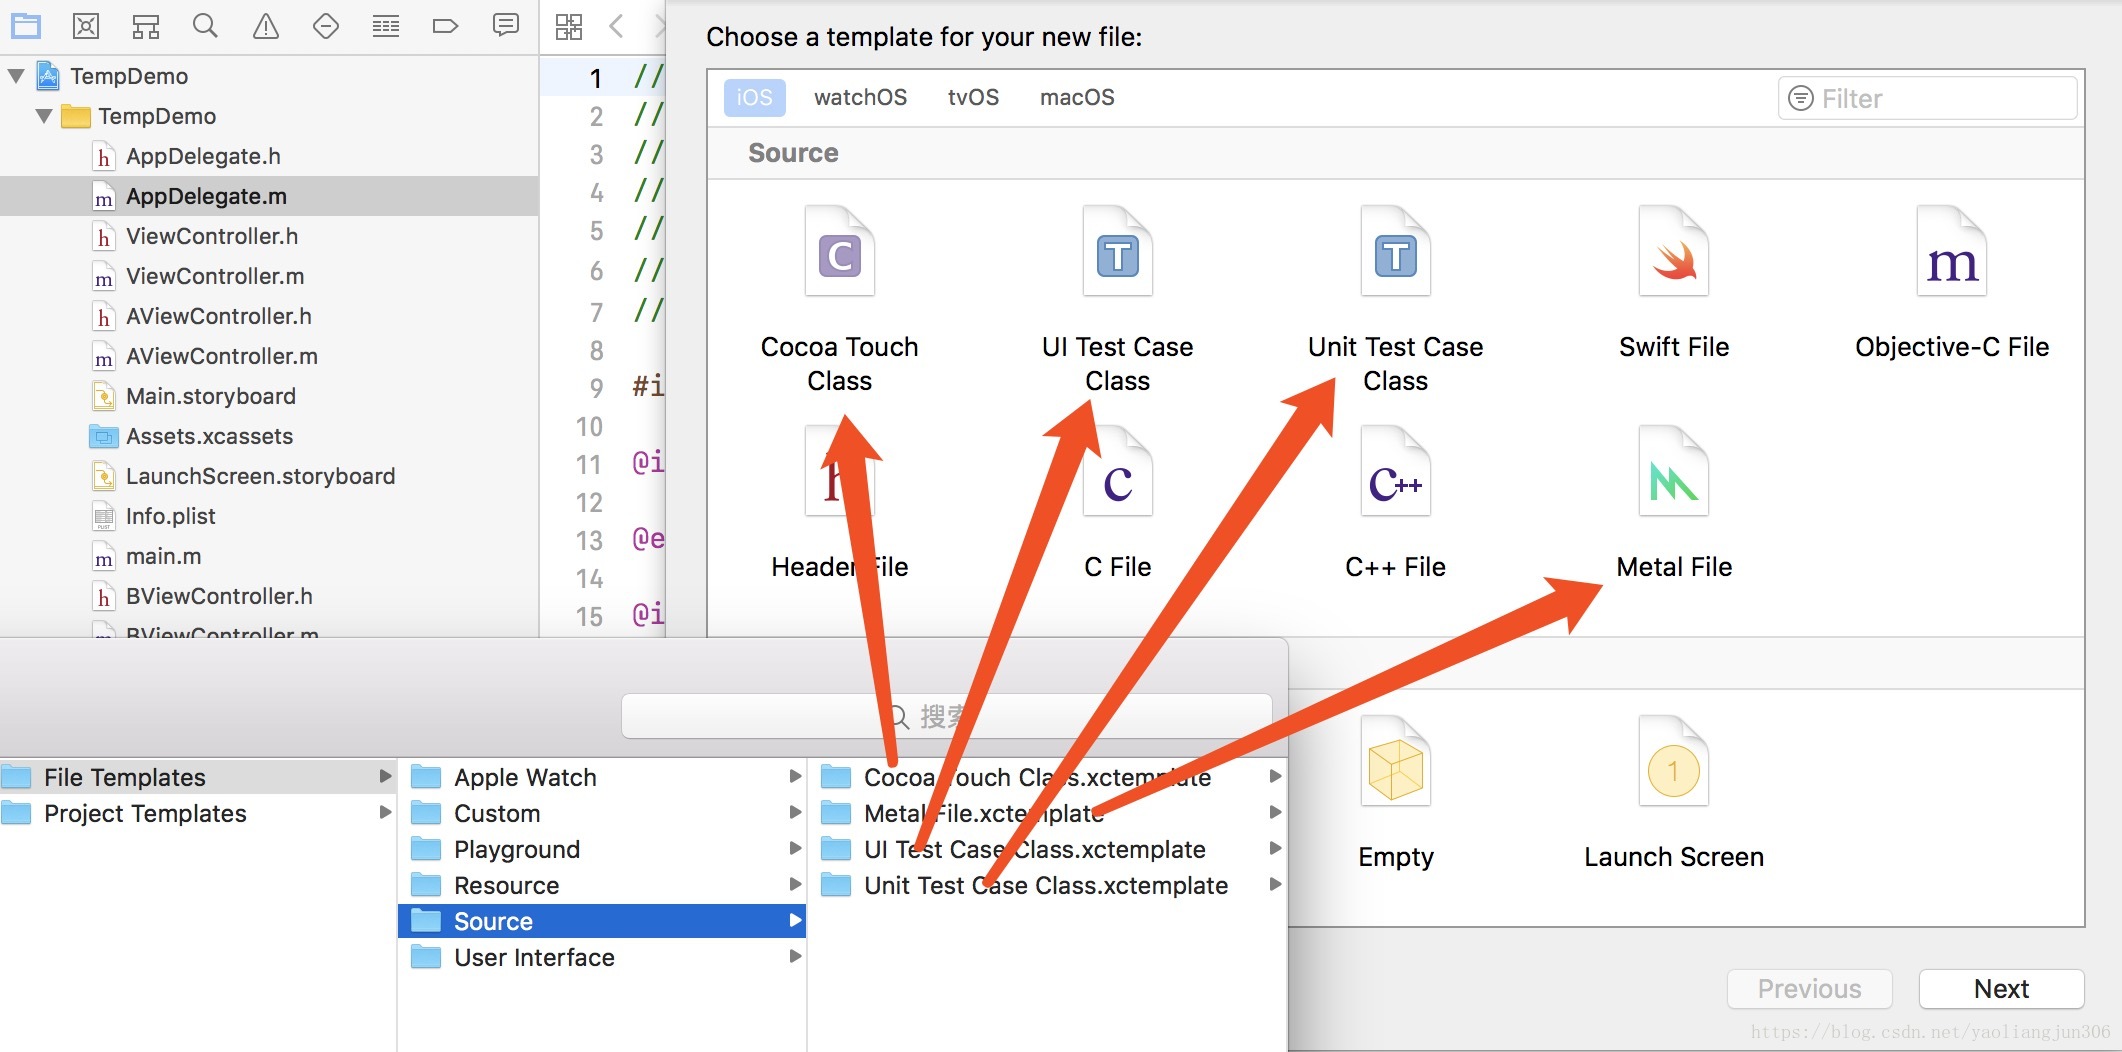Image resolution: width=2122 pixels, height=1052 pixels.
Task: Select the Launch Screen template
Action: click(x=1674, y=793)
